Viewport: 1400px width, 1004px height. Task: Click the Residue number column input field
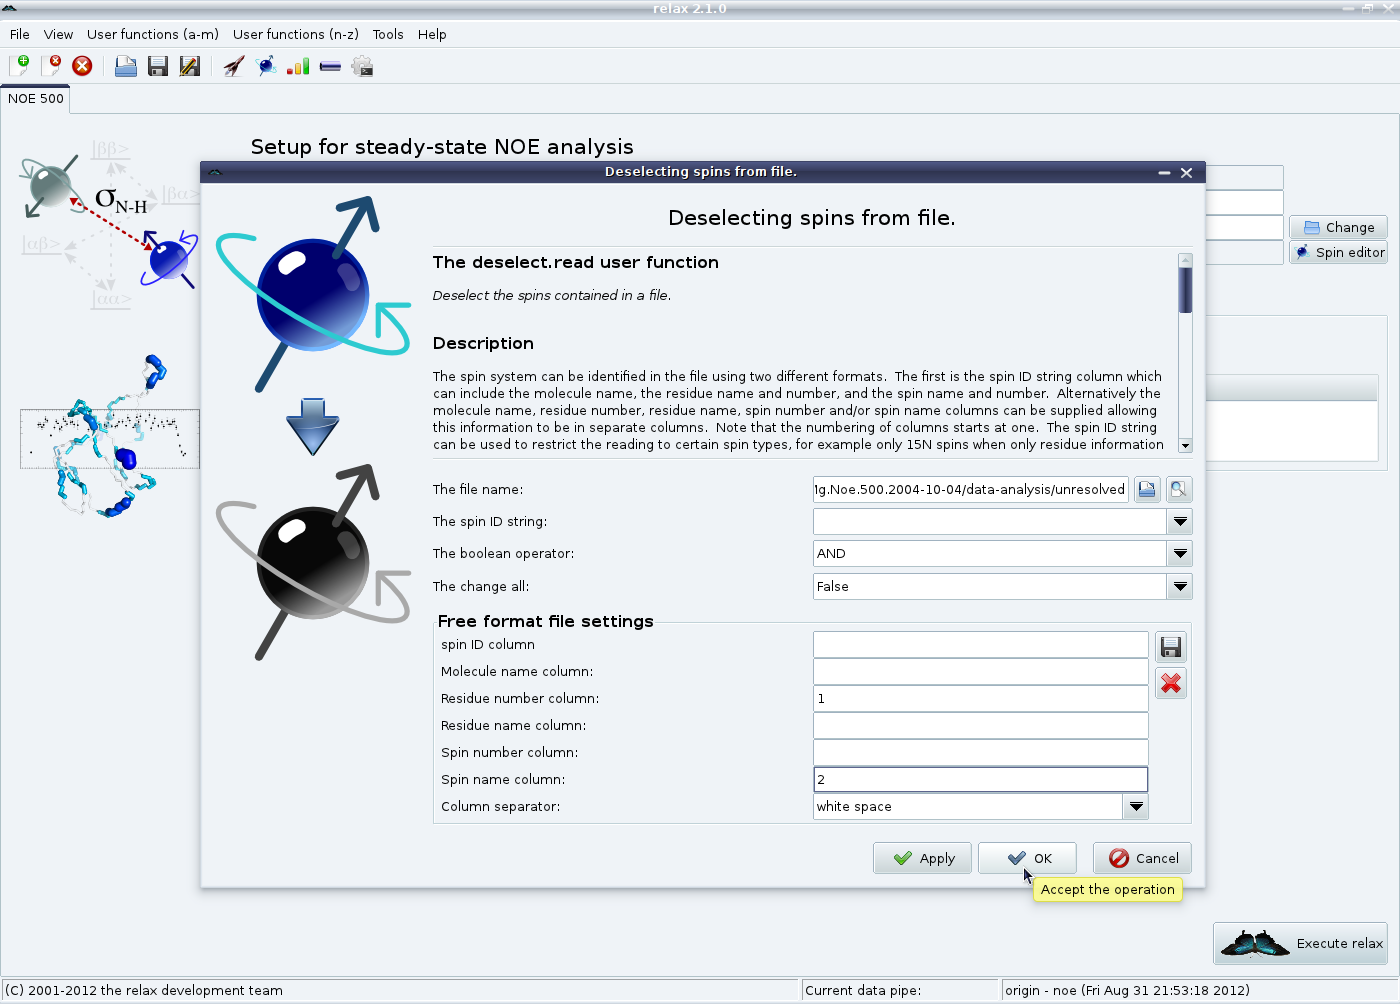point(980,698)
